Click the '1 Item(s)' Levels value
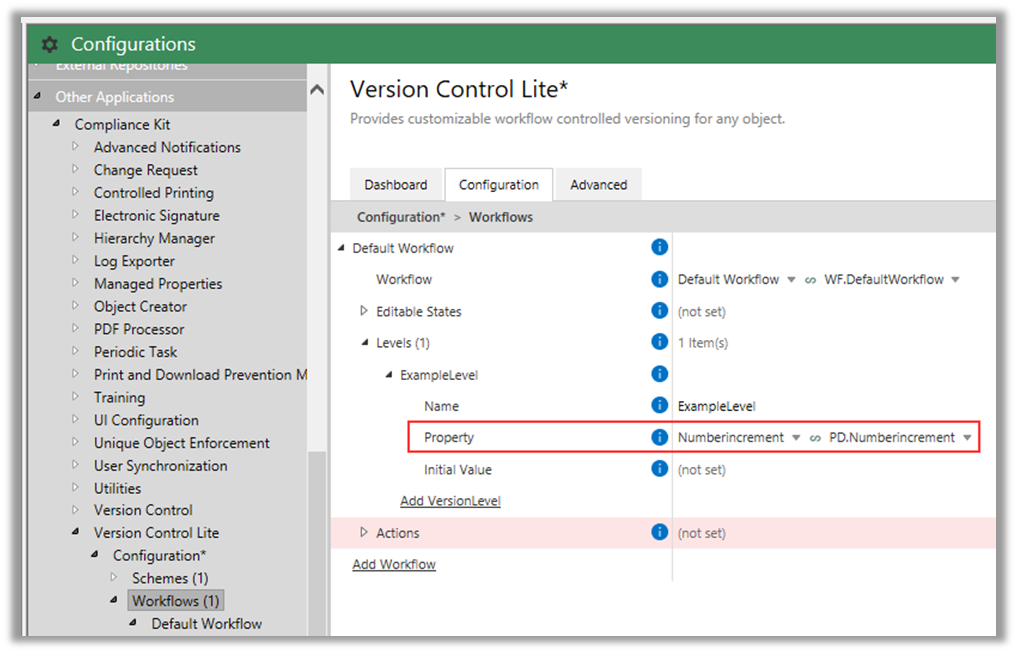 [703, 343]
